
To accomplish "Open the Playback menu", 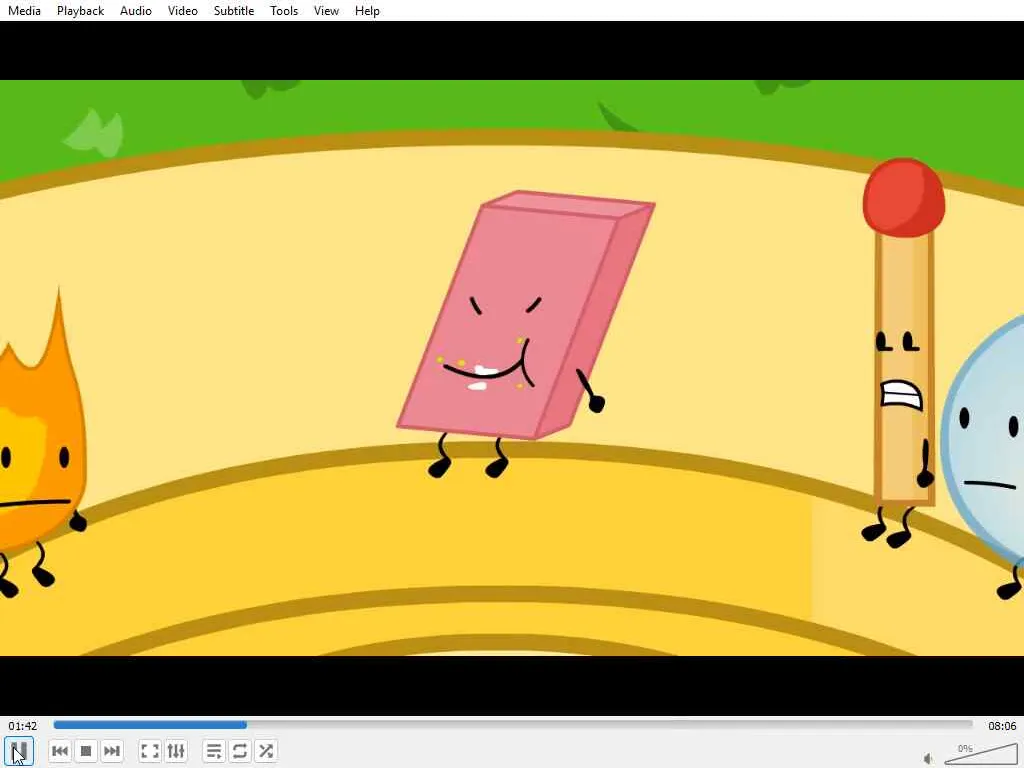I will 80,10.
